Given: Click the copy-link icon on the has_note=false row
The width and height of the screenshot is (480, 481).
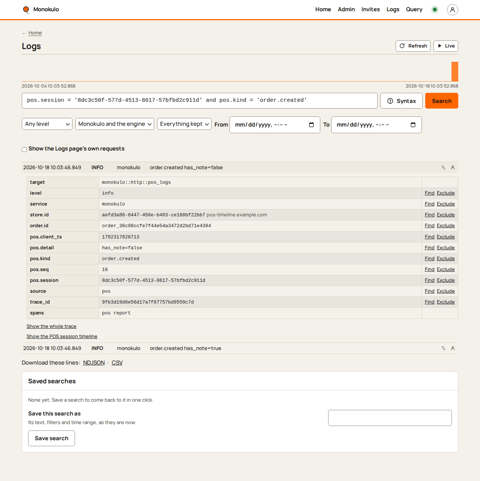Looking at the screenshot, I should 443,167.
